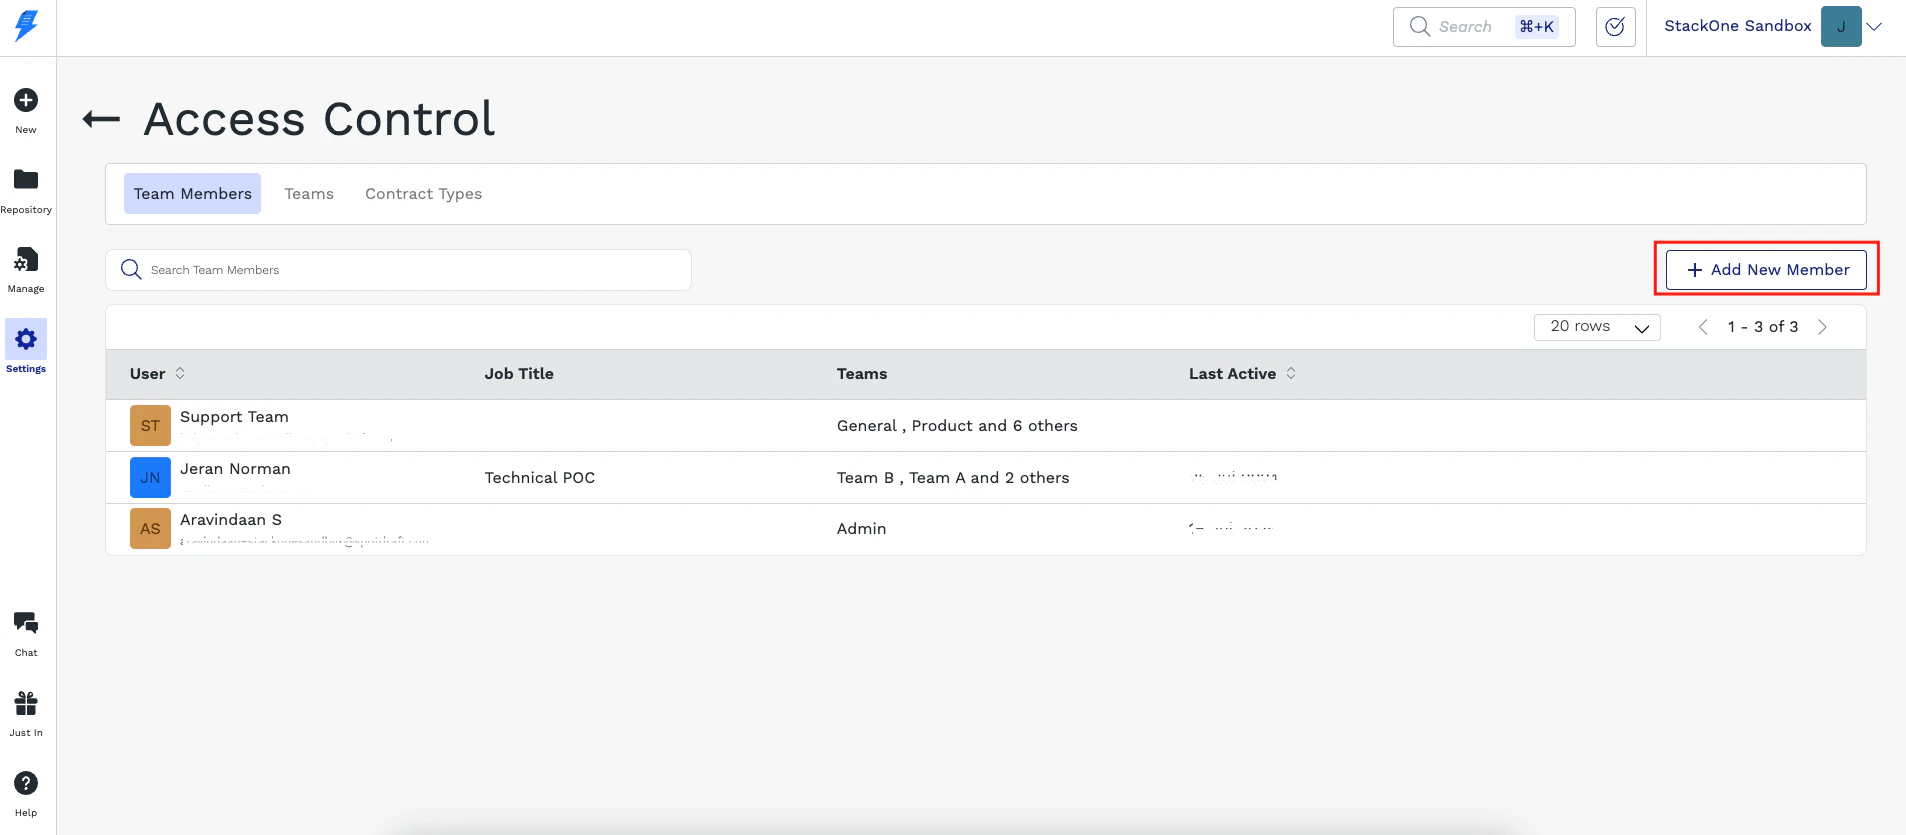The width and height of the screenshot is (1906, 835).
Task: Switch to the Teams tab
Action: [309, 194]
